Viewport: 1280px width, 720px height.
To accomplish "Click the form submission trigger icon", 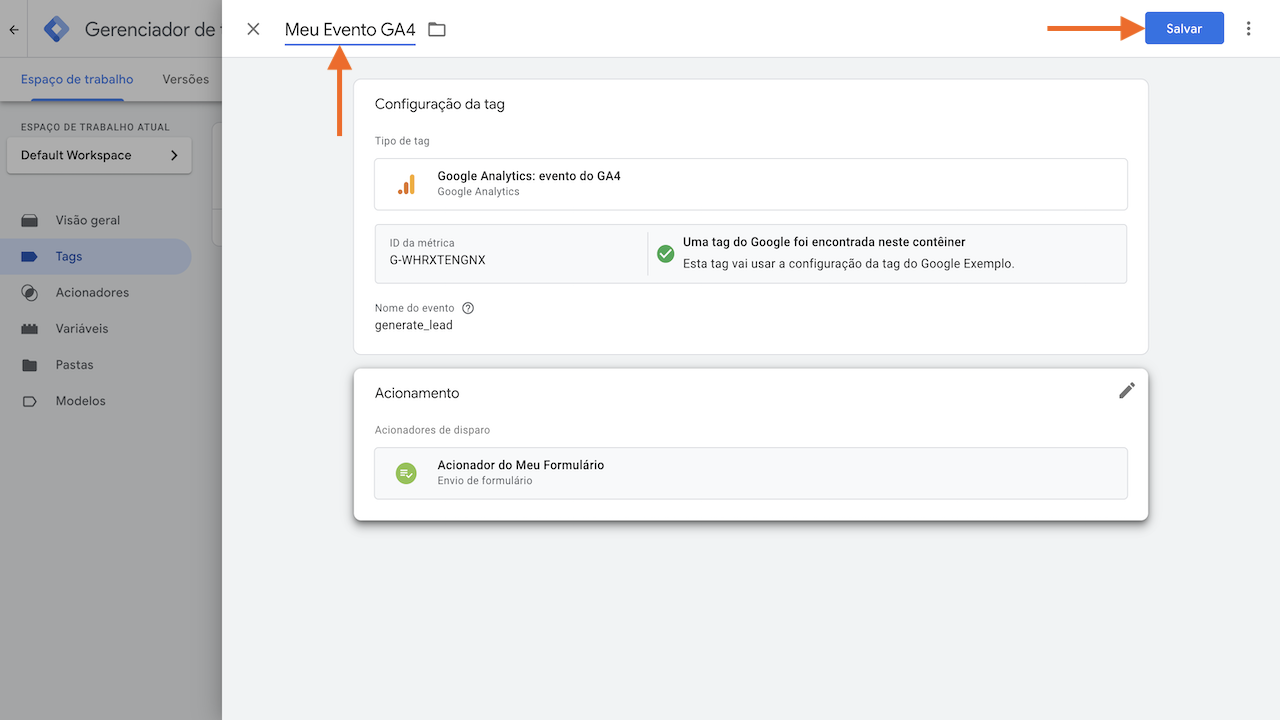I will [405, 472].
